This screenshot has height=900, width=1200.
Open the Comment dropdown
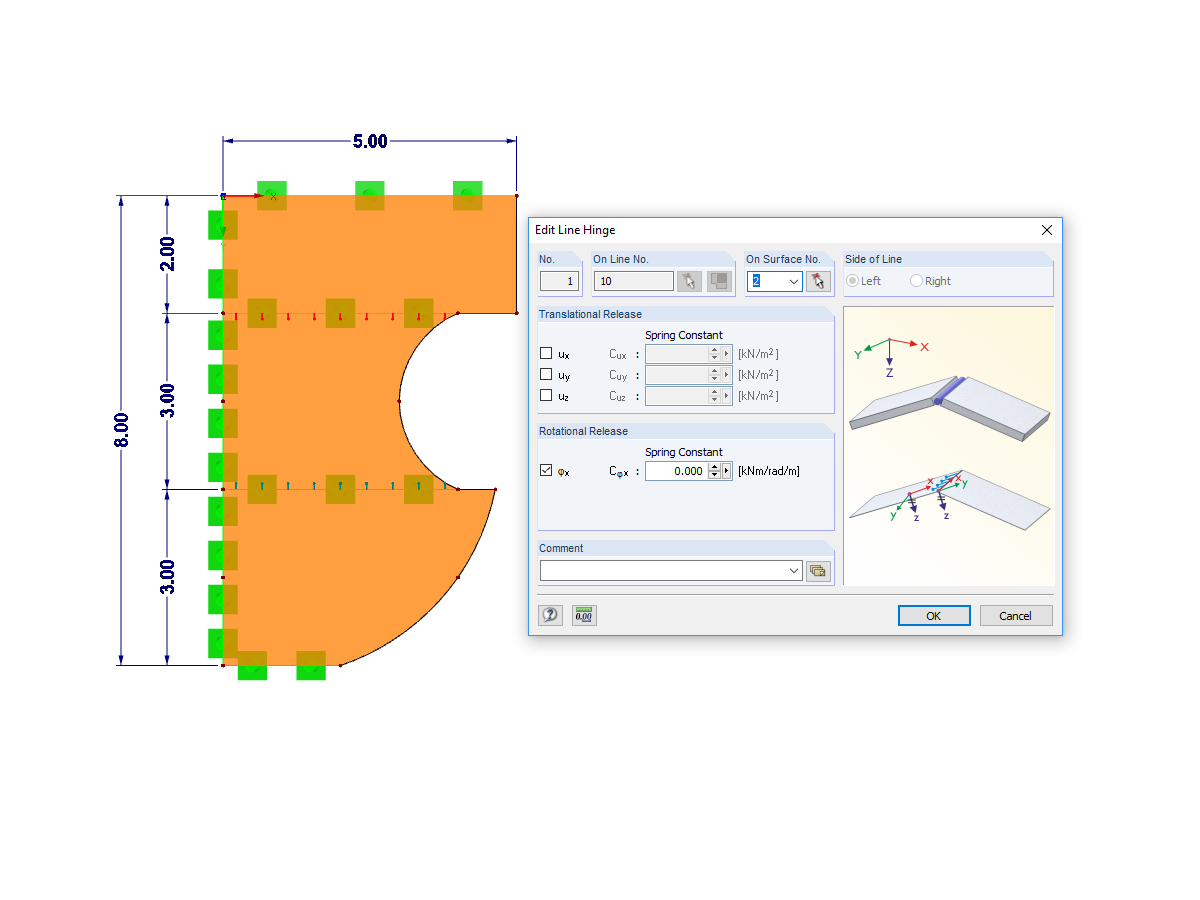tap(793, 570)
